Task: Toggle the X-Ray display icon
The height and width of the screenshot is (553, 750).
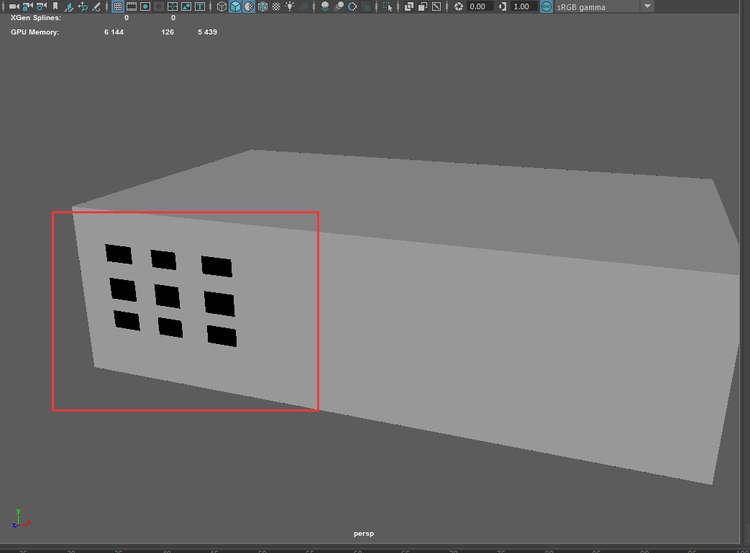Action: [x=409, y=6]
